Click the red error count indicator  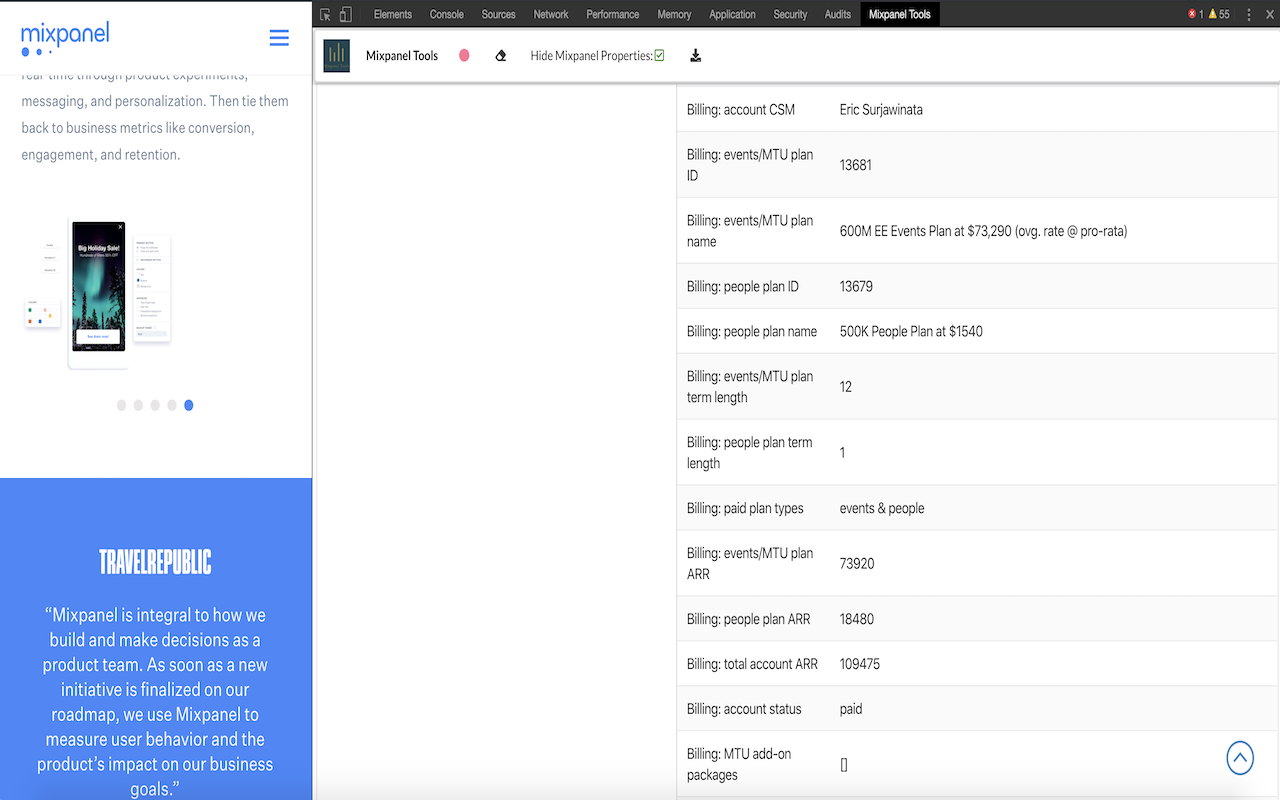[1195, 14]
